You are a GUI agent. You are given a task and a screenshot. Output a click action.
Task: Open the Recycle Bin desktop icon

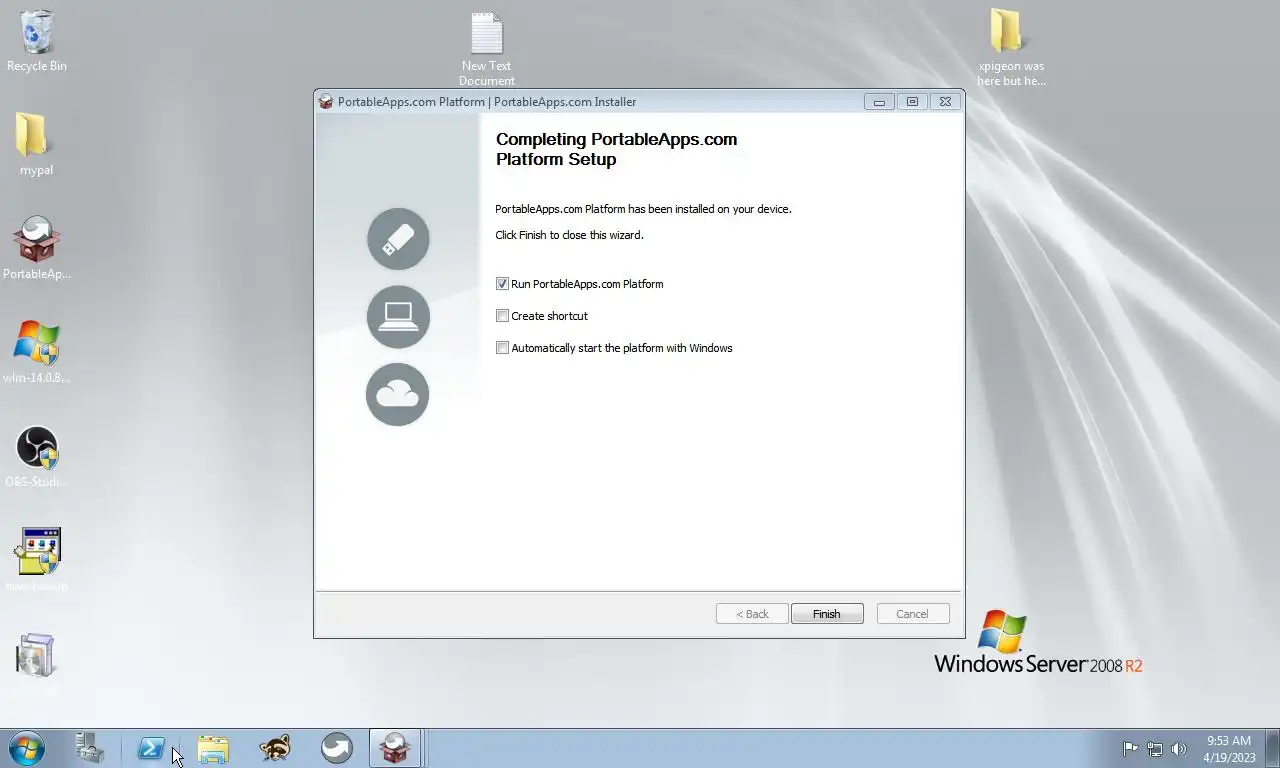point(37,41)
